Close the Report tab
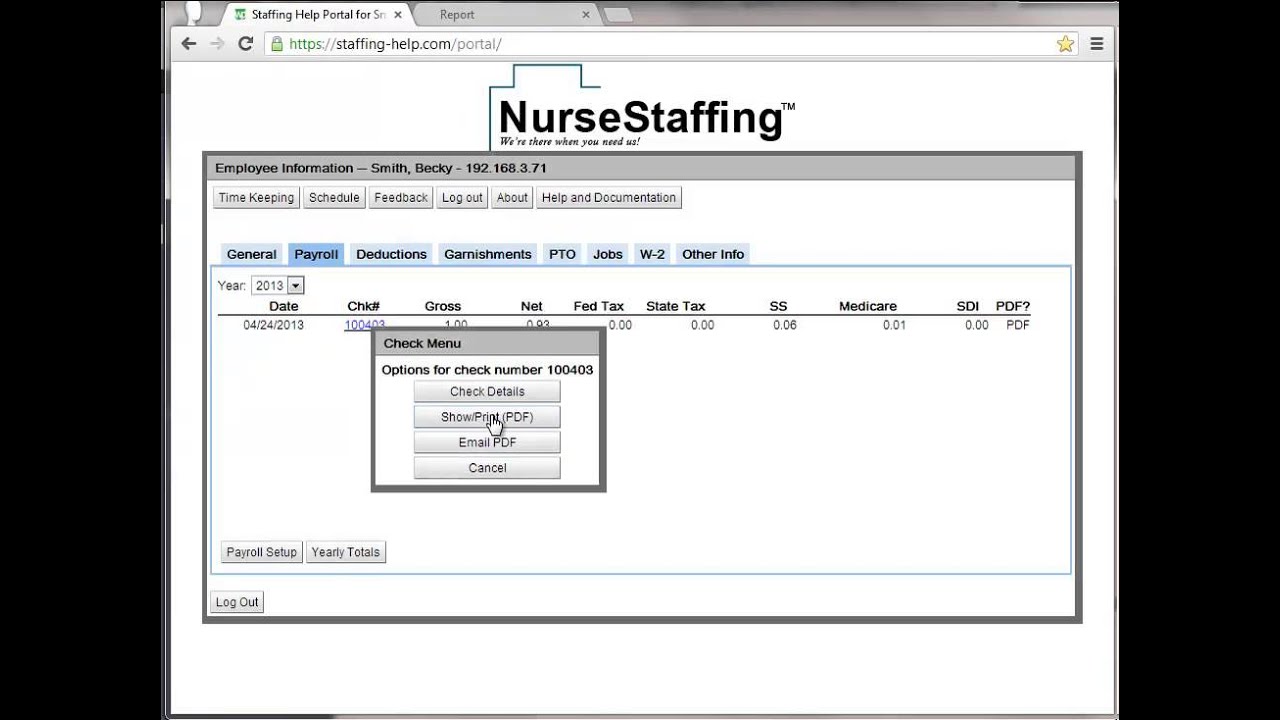Viewport: 1280px width, 720px height. pyautogui.click(x=586, y=15)
